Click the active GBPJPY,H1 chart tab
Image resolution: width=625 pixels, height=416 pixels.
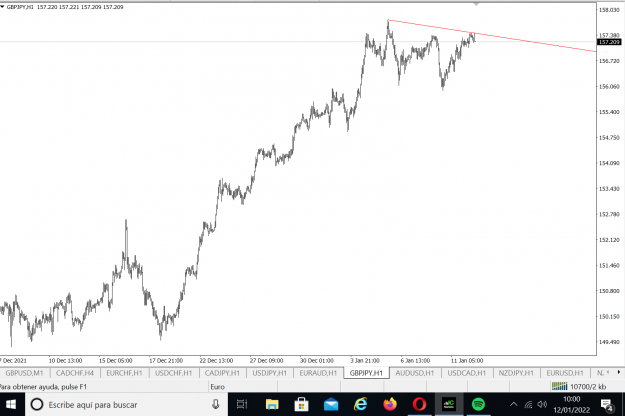pyautogui.click(x=366, y=373)
